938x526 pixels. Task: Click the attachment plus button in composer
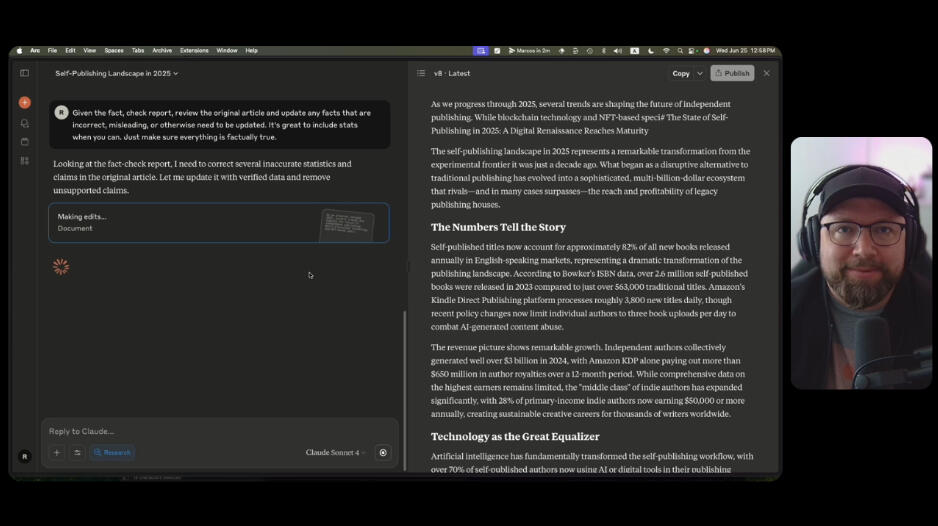57,452
